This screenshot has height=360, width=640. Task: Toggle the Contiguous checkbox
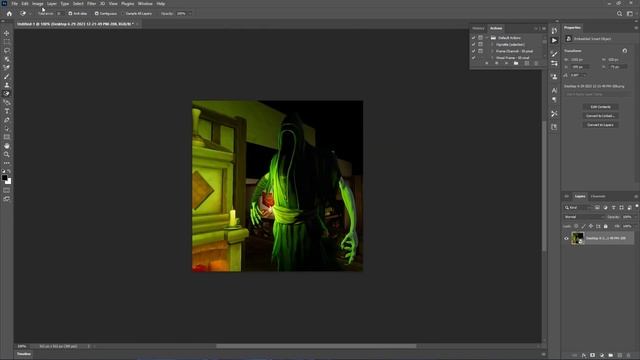point(97,13)
